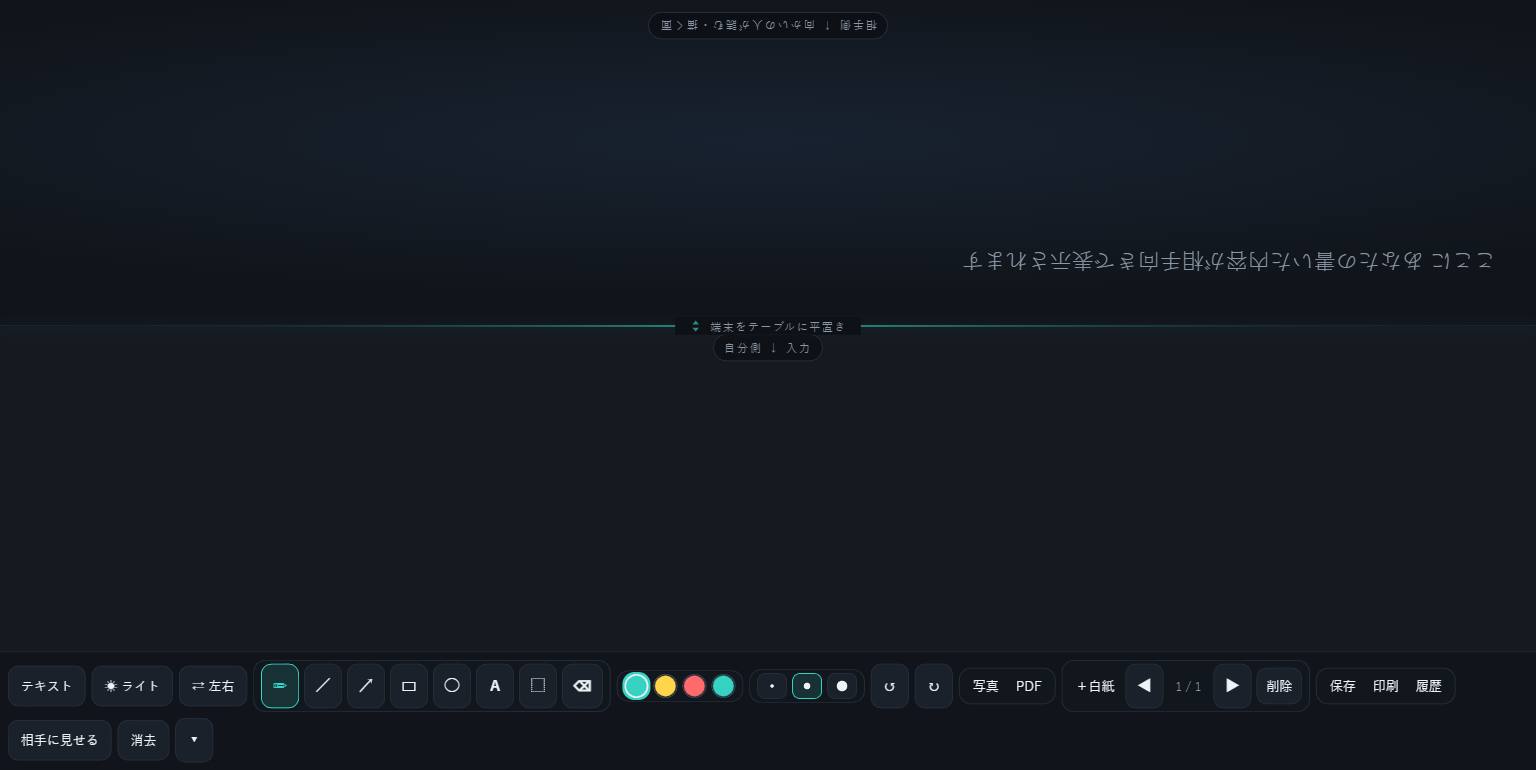This screenshot has height=770, width=1536.
Task: Open the 履歴 history
Action: tap(1429, 686)
